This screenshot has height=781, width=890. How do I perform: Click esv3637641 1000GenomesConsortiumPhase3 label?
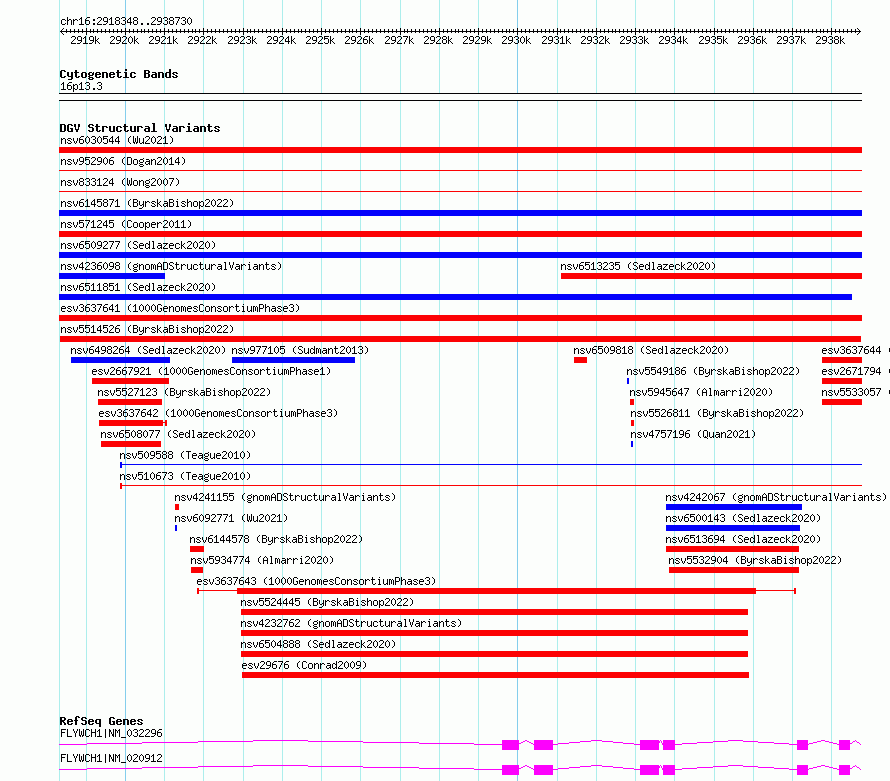click(180, 308)
